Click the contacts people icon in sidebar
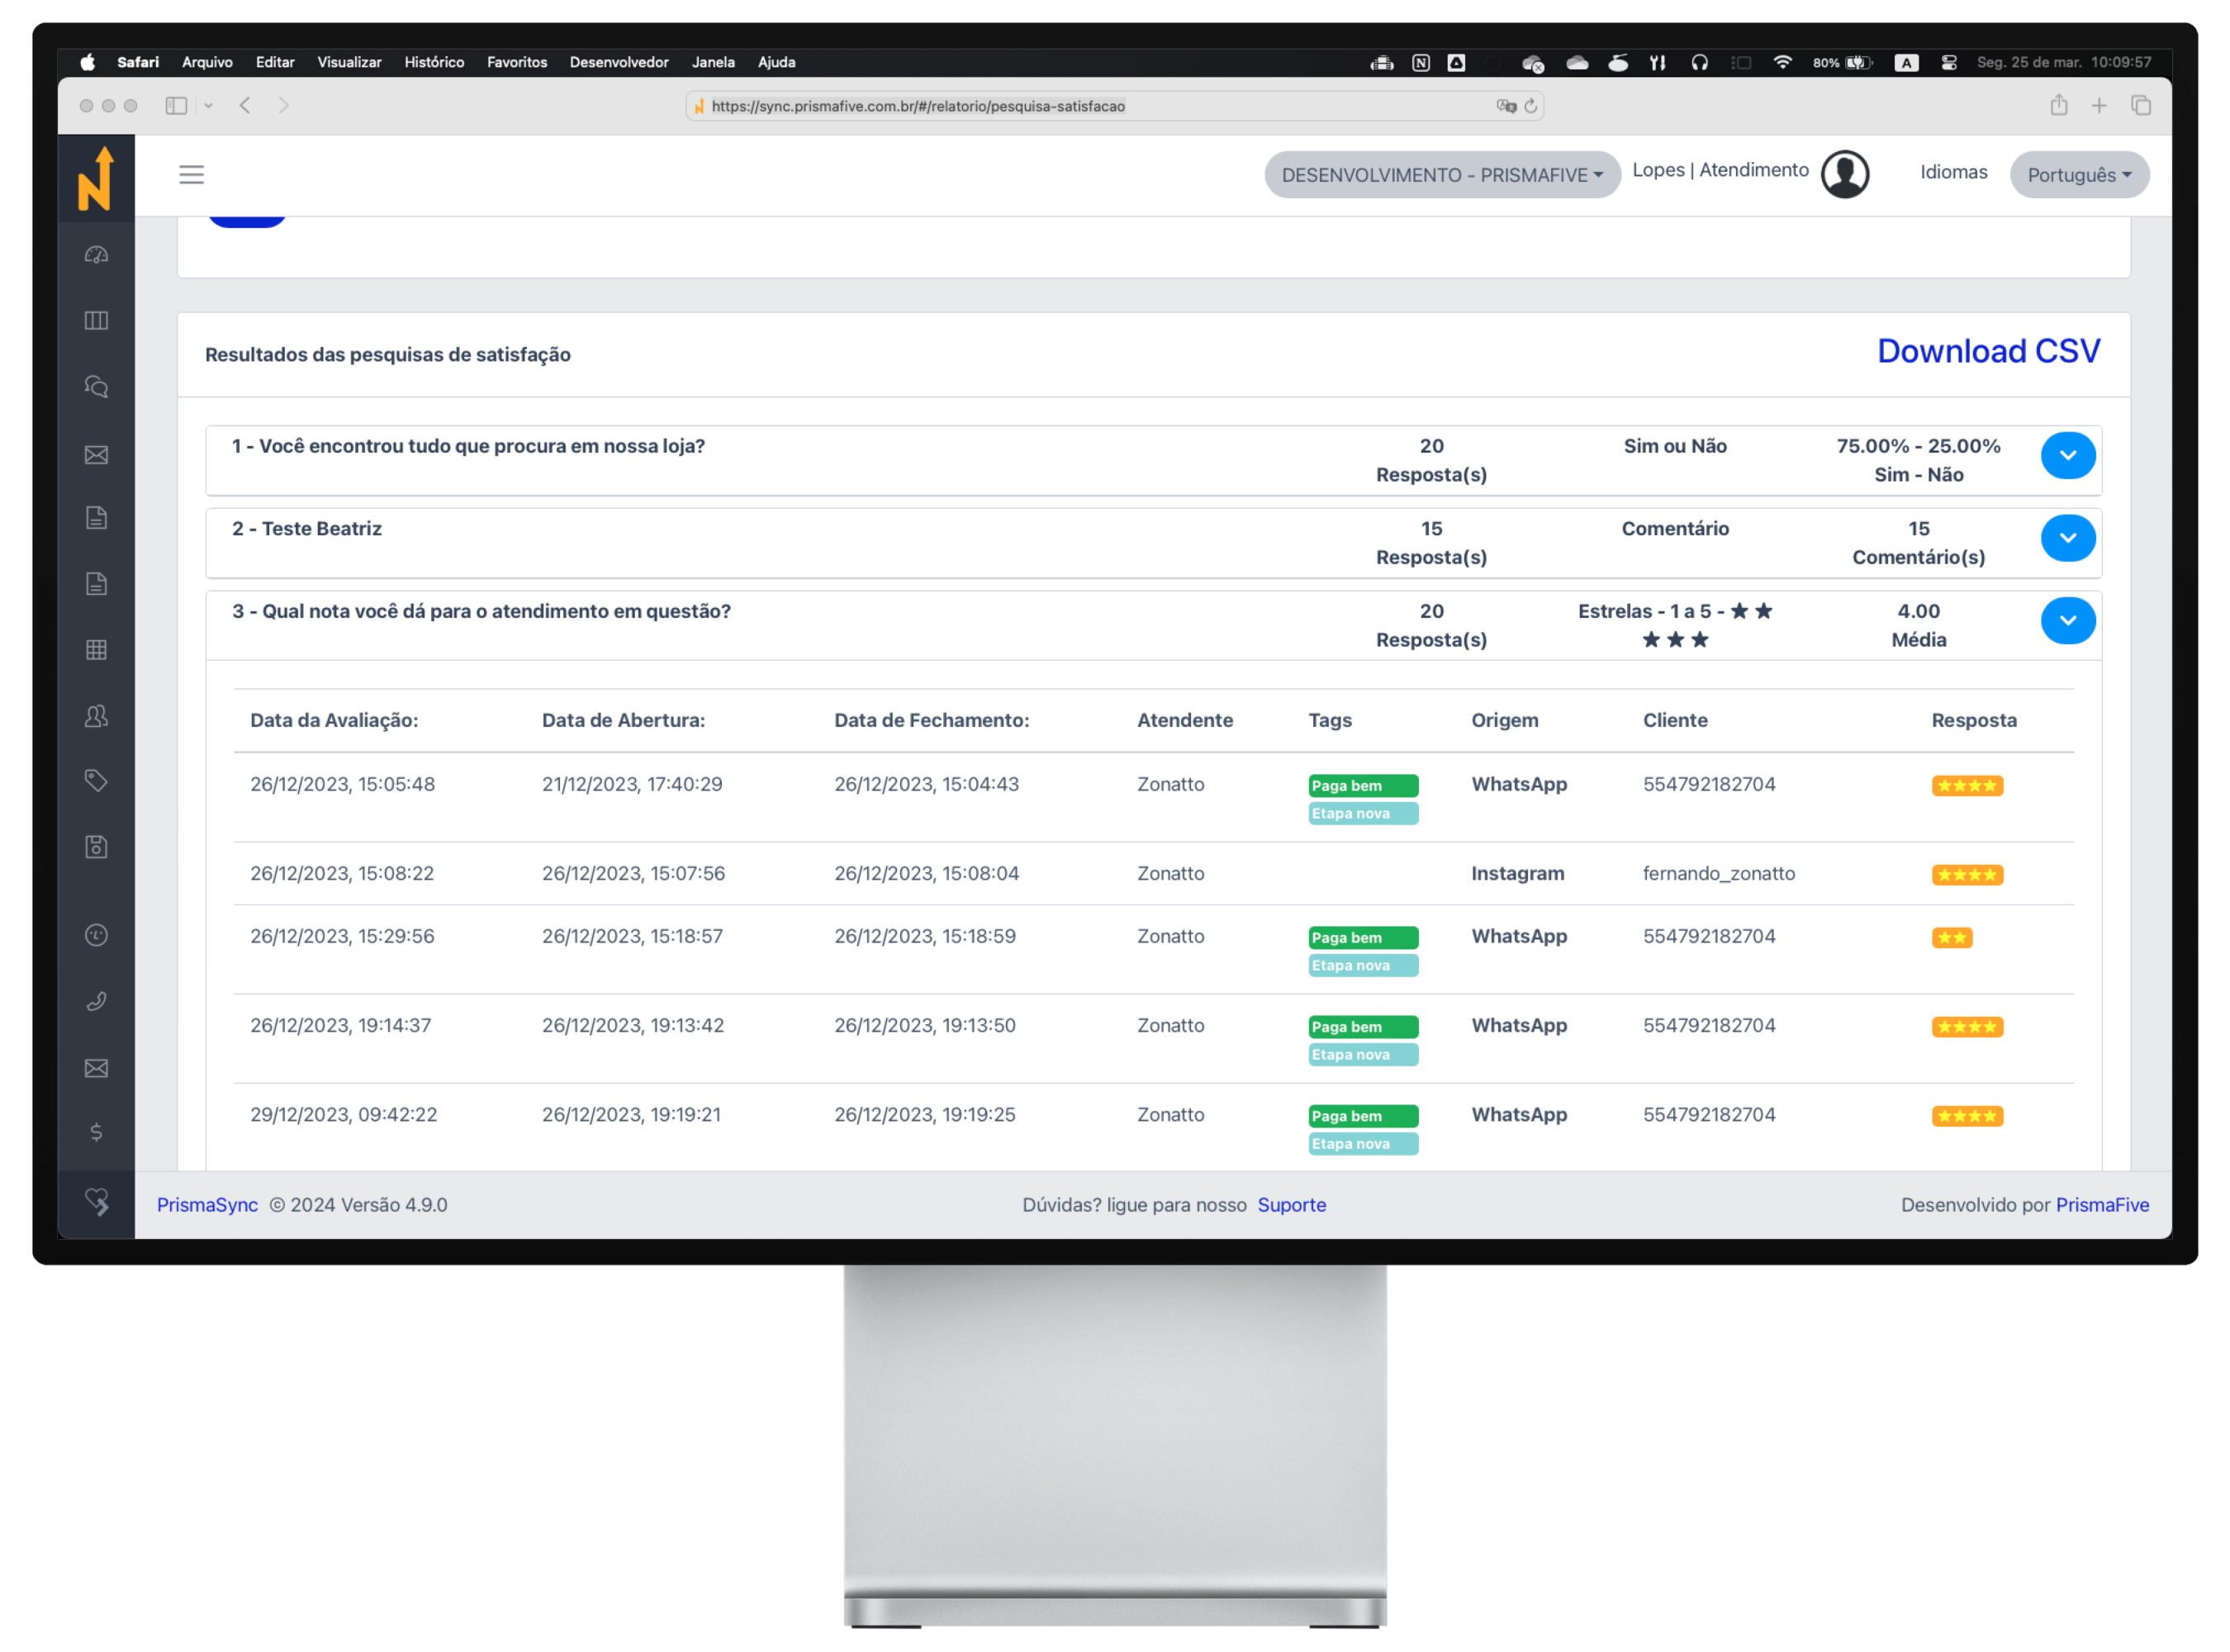 point(96,716)
